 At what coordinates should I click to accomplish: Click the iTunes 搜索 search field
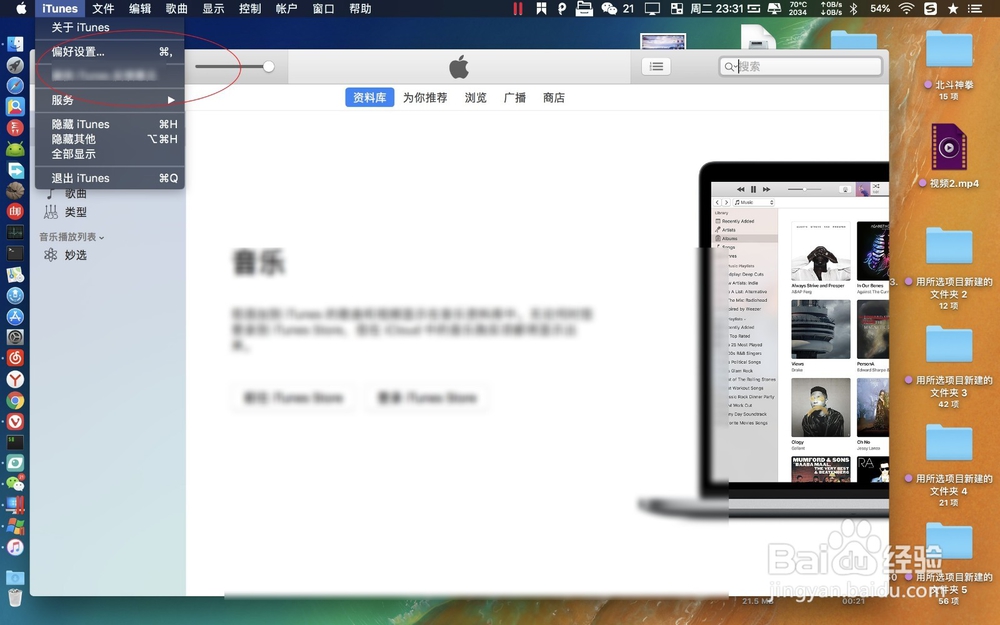[800, 66]
